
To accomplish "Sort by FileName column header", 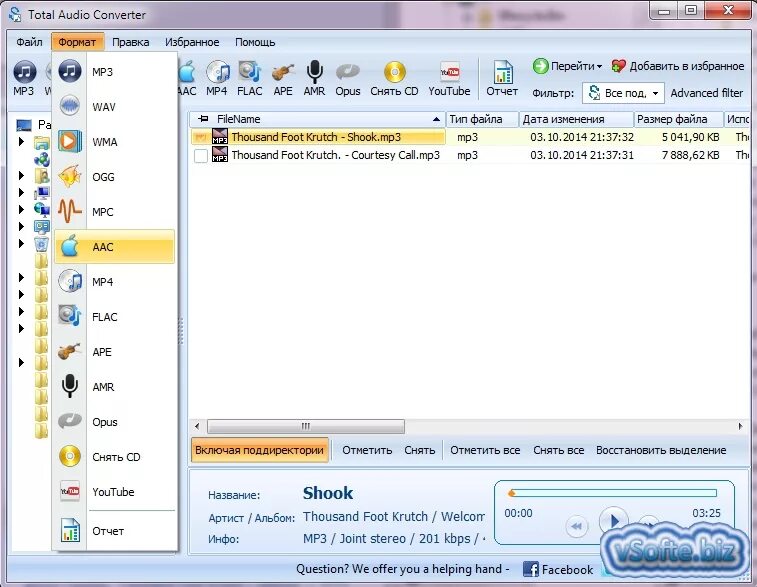I will pyautogui.click(x=317, y=119).
